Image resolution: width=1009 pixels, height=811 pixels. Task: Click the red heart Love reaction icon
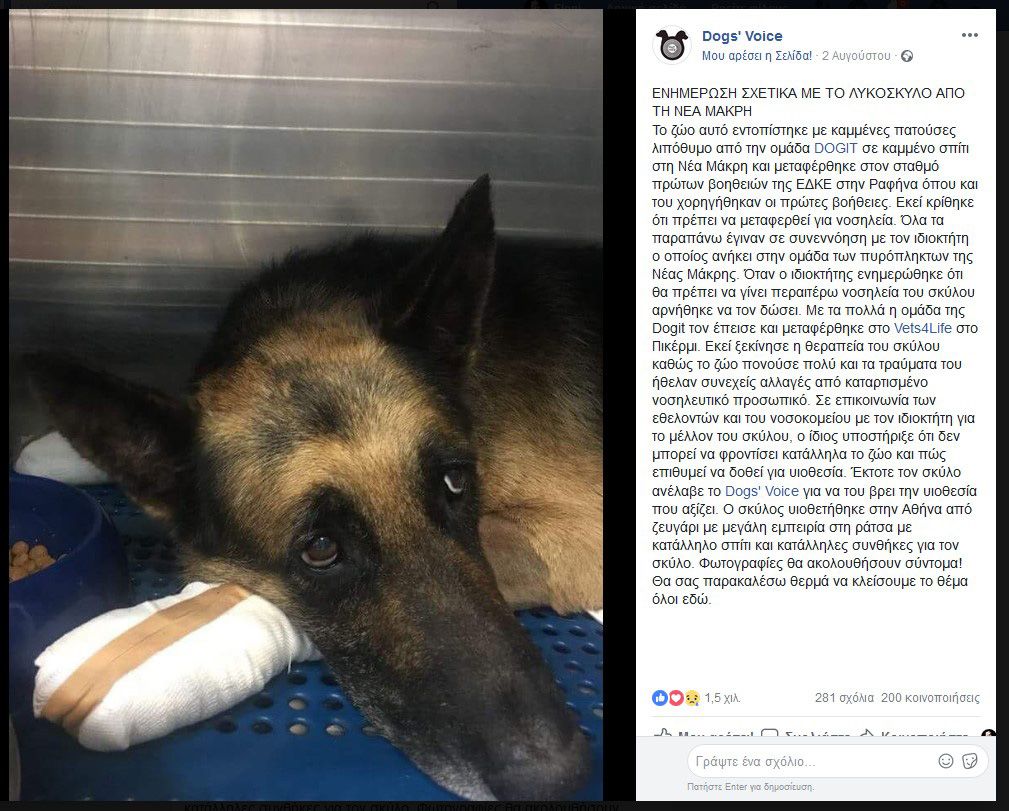click(676, 698)
